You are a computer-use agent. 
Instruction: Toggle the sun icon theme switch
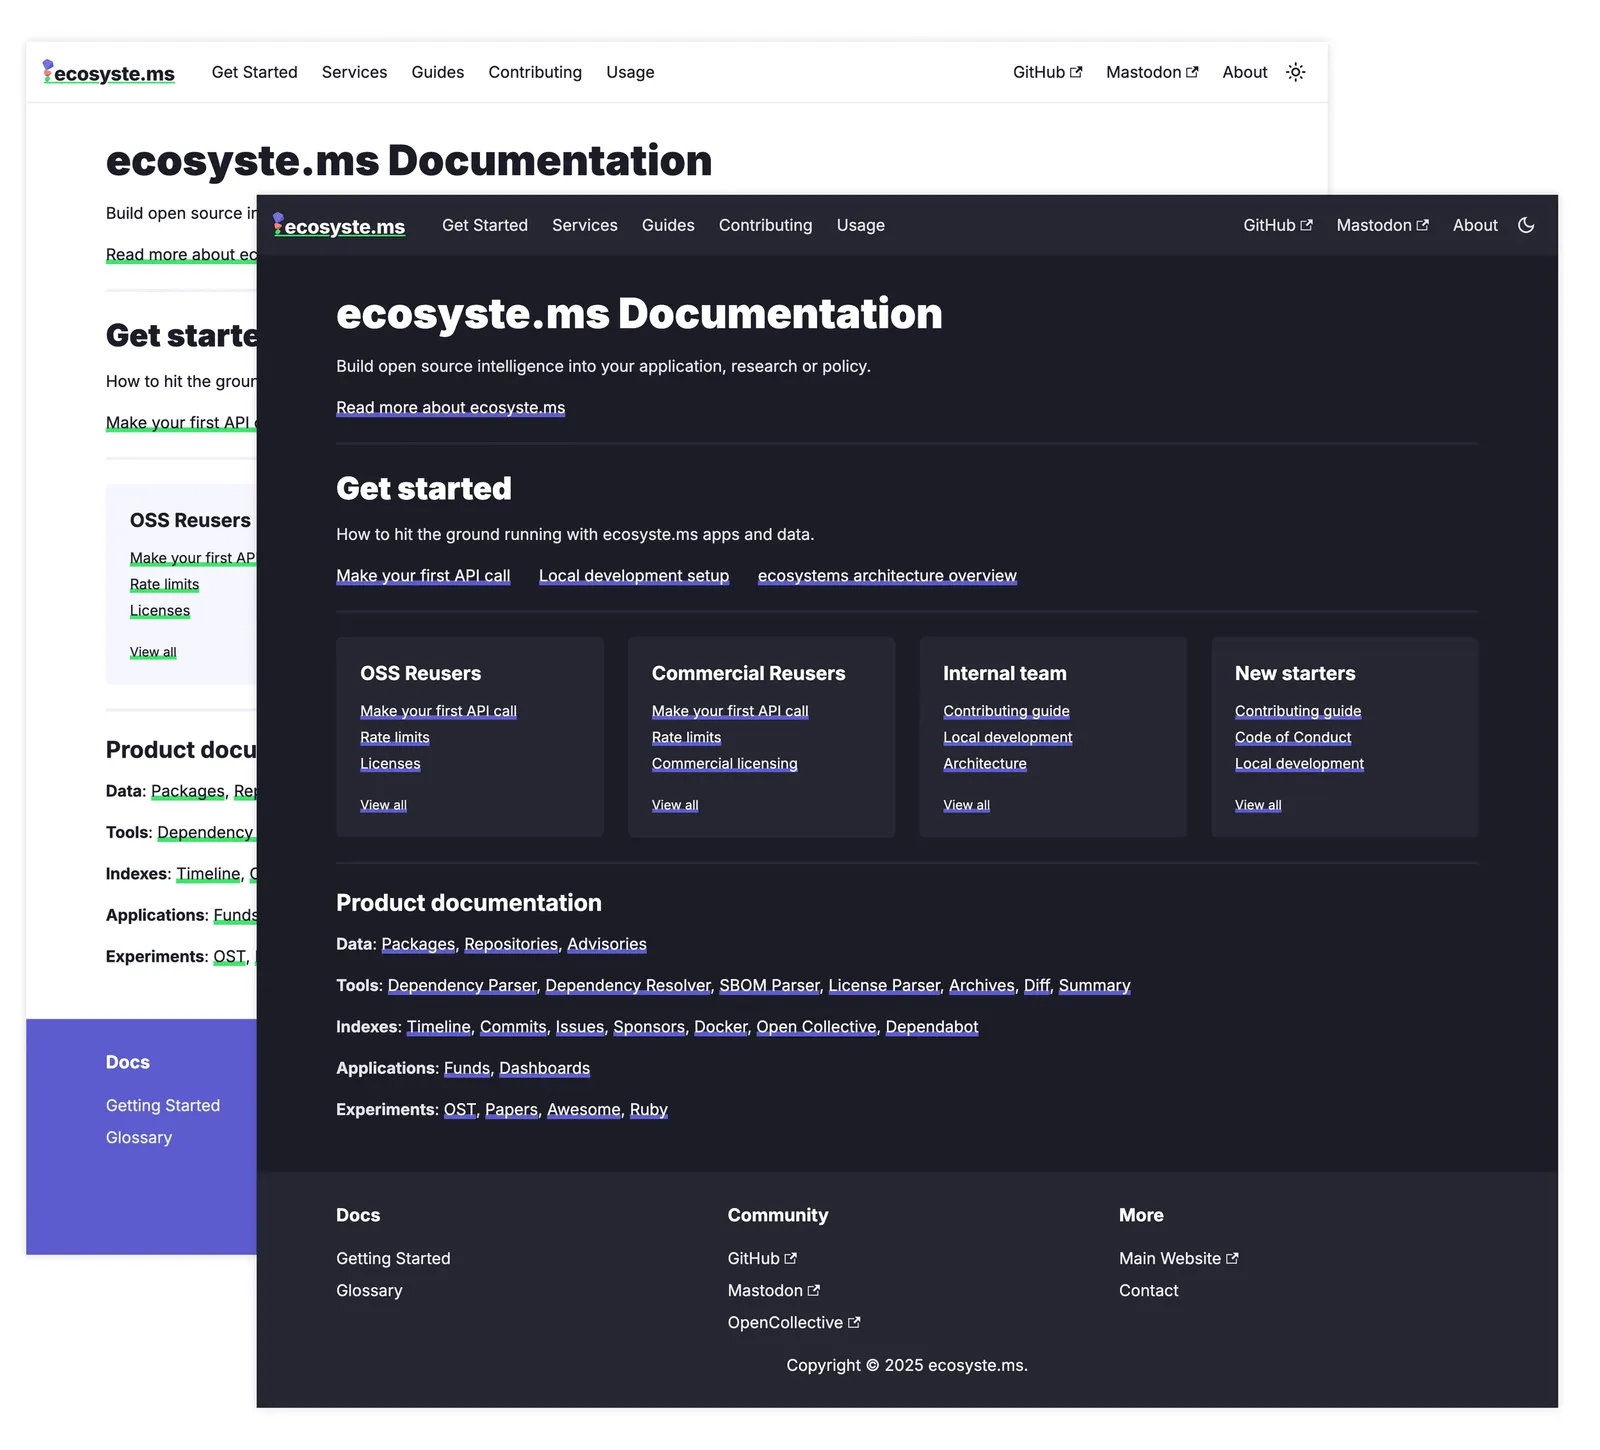[x=1295, y=72]
